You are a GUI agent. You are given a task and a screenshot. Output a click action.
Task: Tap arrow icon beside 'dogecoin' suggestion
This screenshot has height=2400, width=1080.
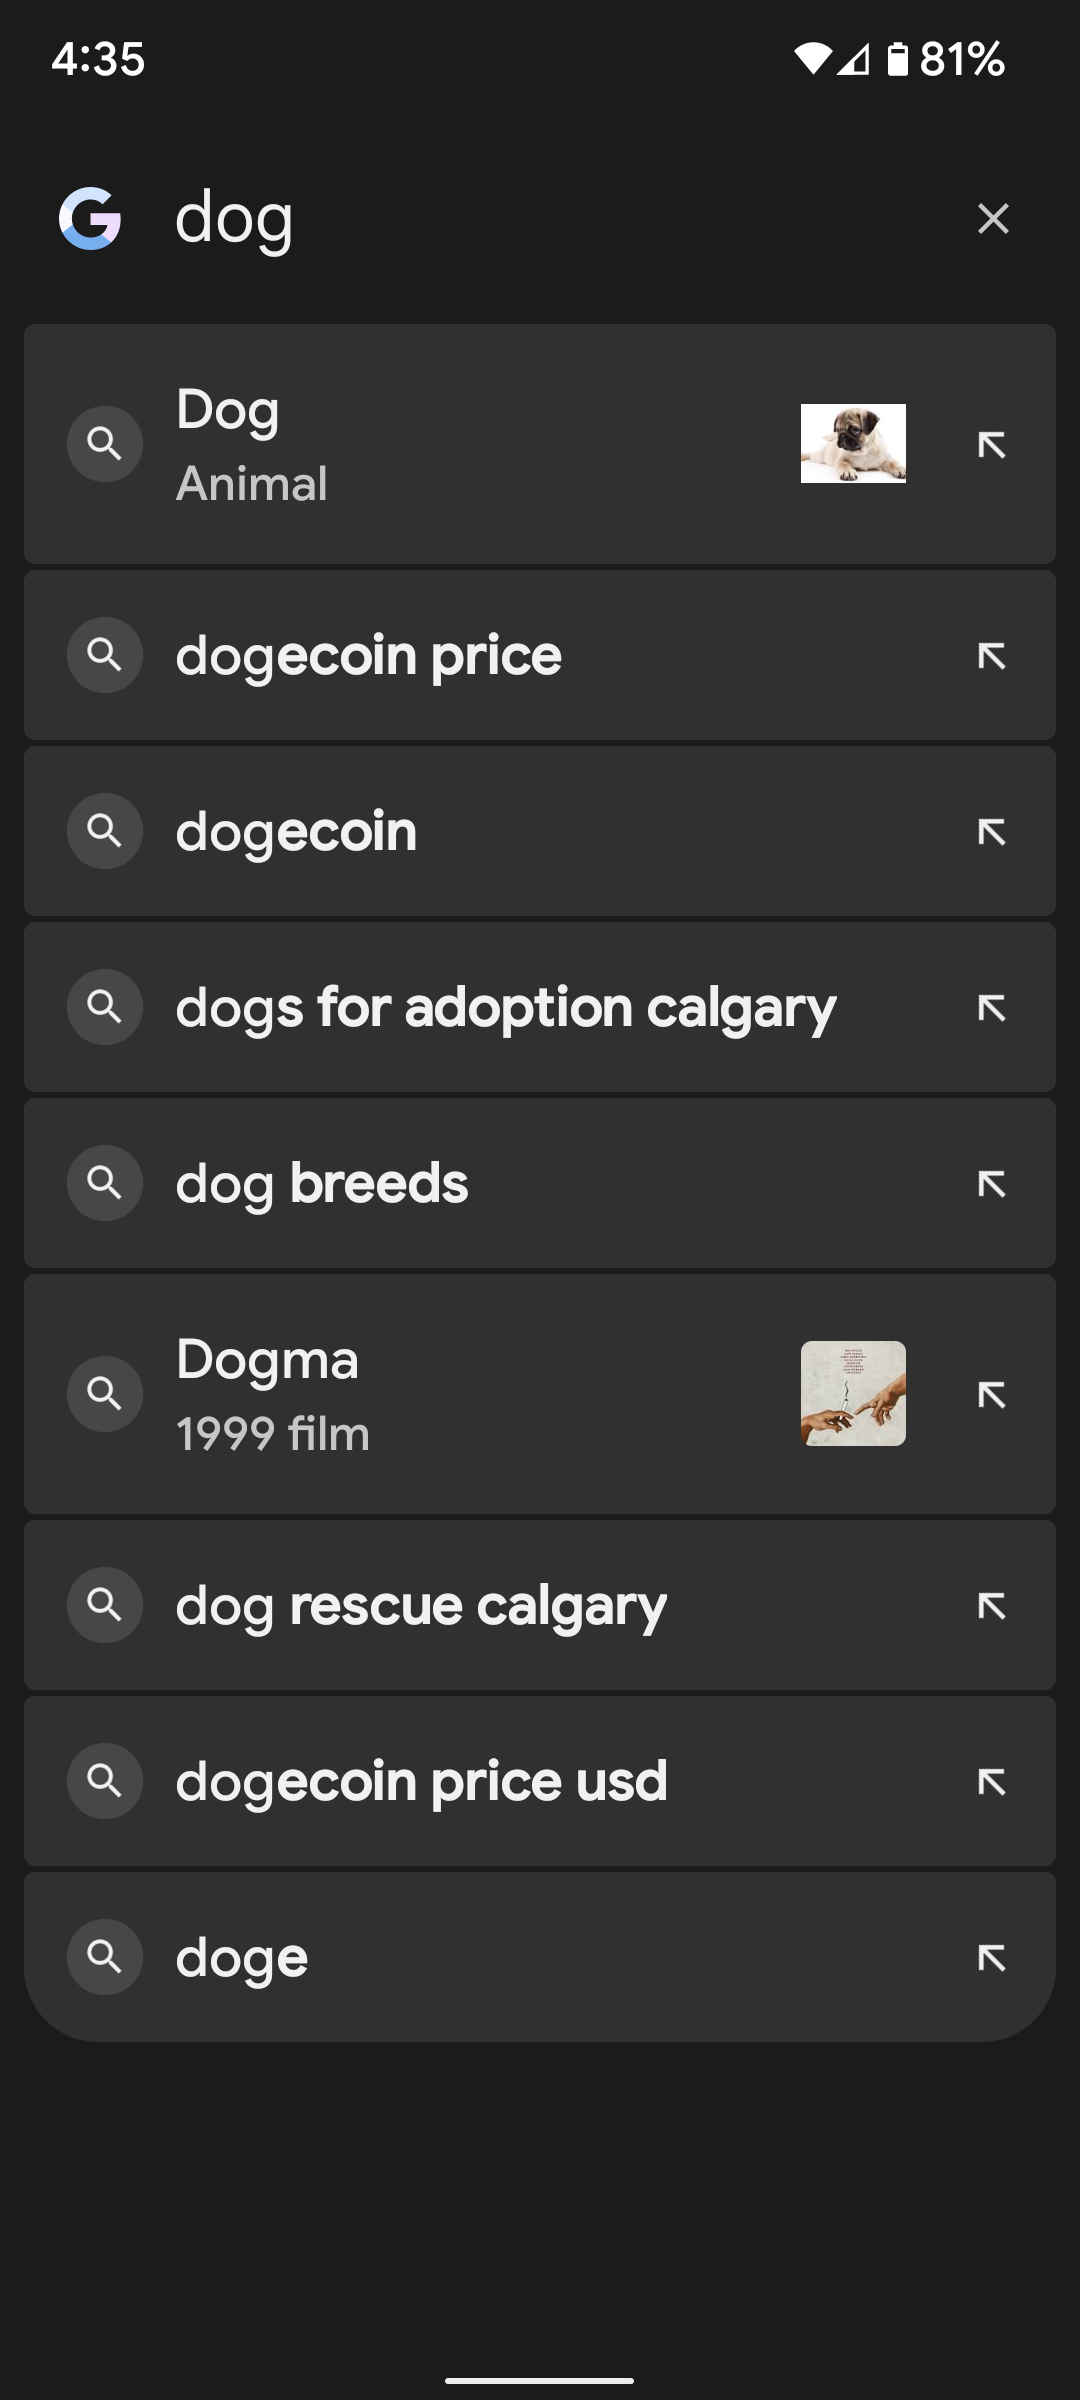(991, 832)
